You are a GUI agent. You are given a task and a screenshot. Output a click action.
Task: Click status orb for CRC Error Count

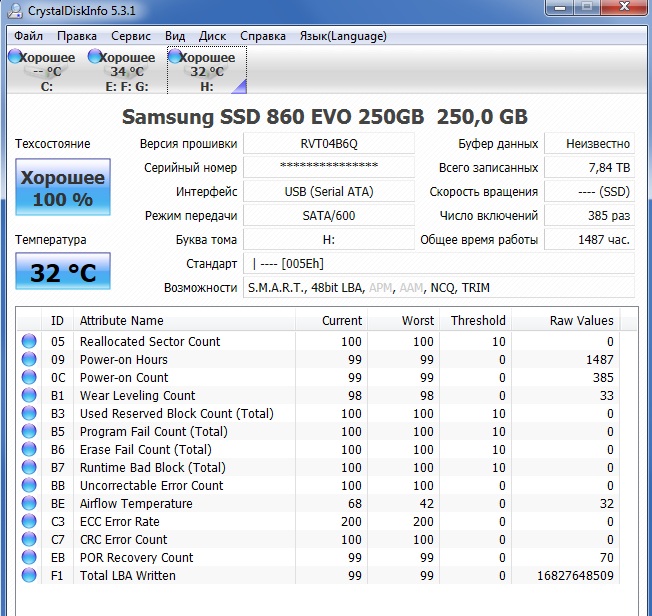(29, 539)
